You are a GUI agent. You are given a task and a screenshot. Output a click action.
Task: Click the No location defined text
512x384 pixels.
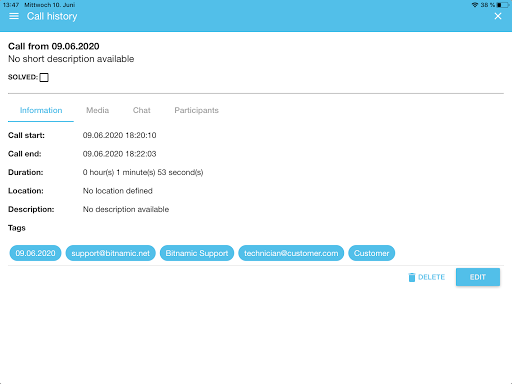118,191
